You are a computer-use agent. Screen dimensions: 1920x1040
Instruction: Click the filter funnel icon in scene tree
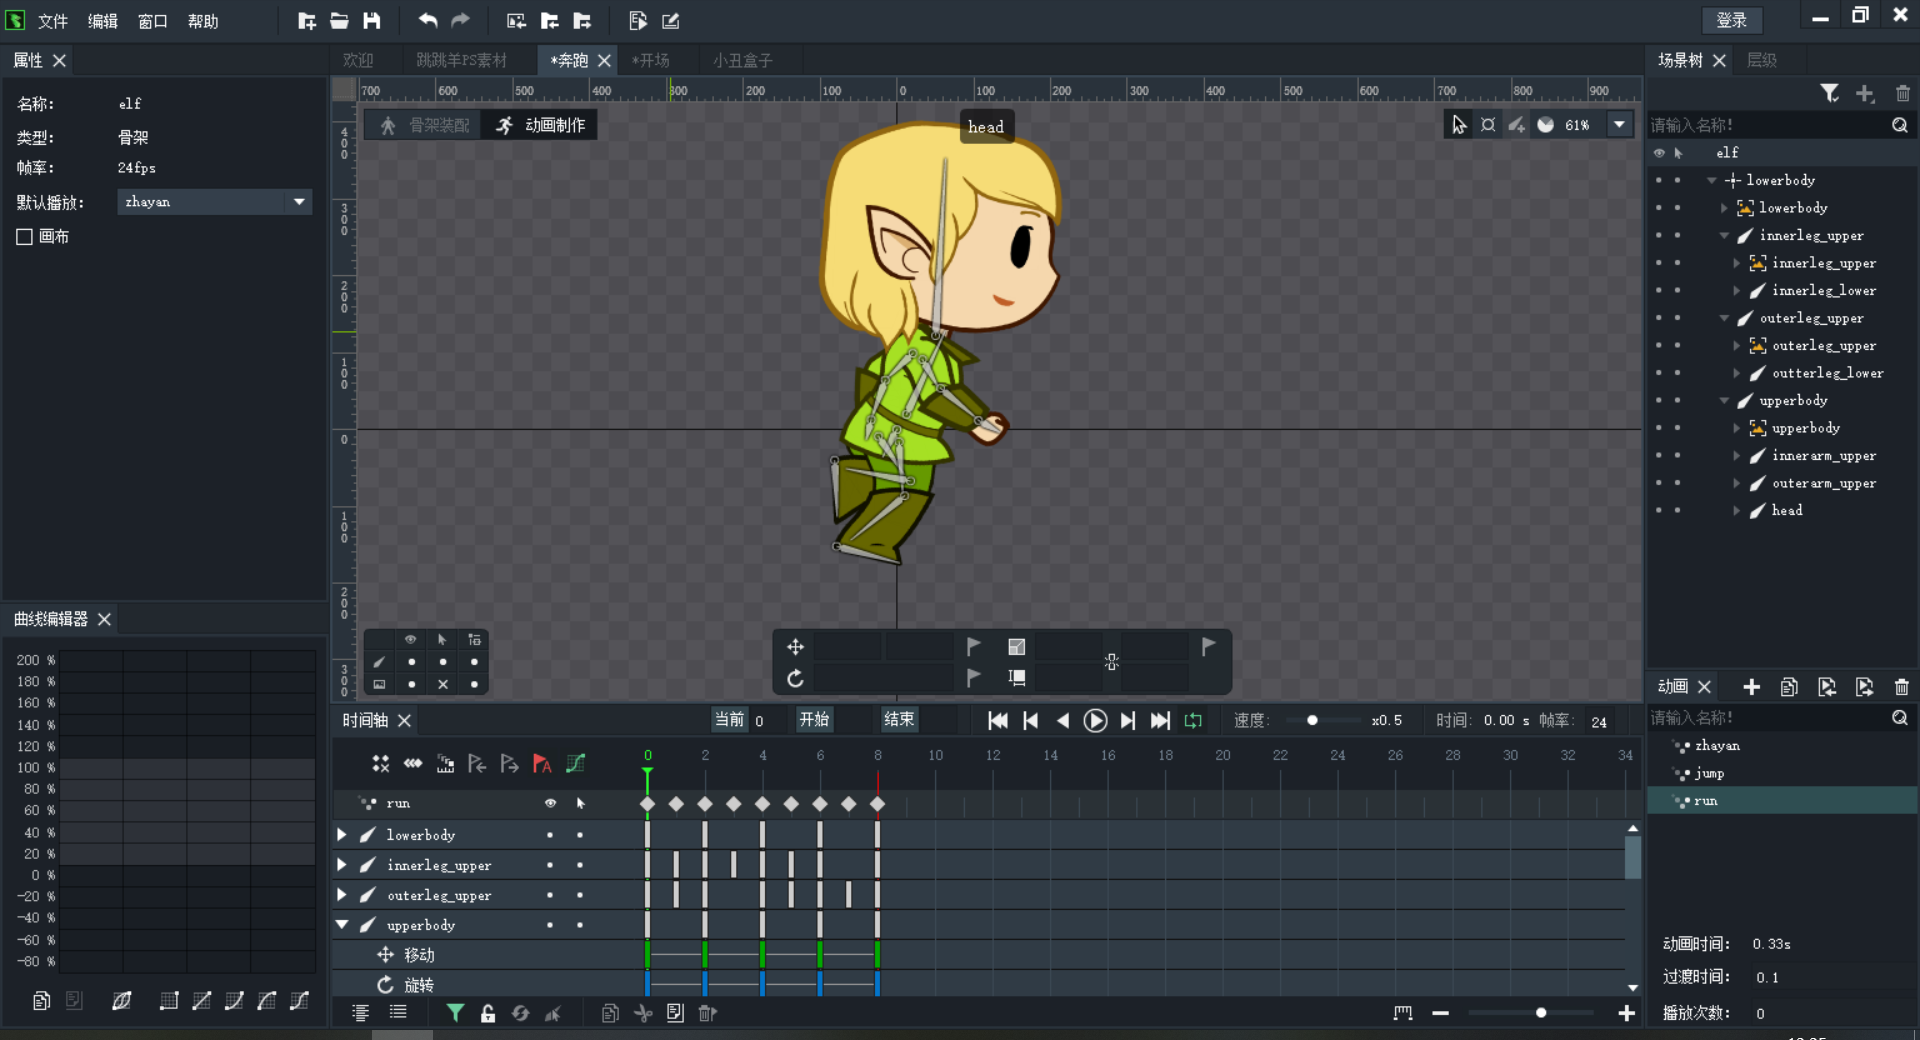click(1829, 93)
